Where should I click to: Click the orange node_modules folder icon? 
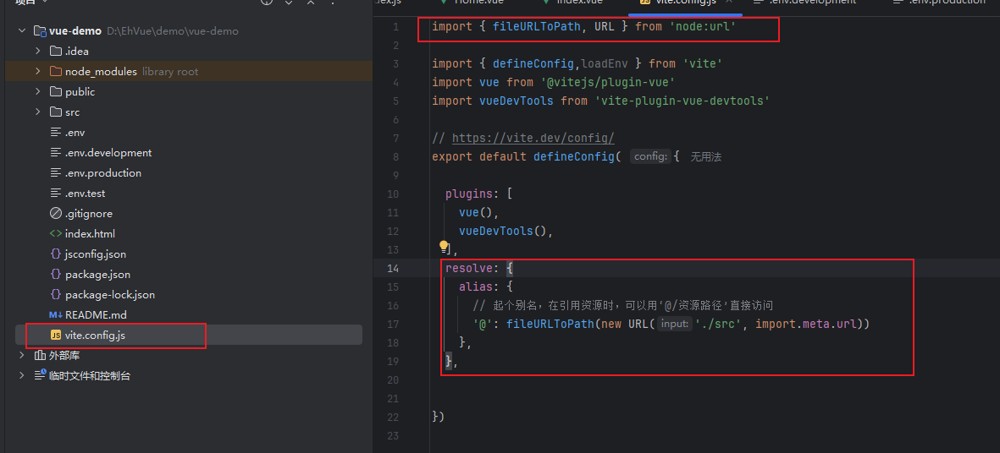click(55, 71)
